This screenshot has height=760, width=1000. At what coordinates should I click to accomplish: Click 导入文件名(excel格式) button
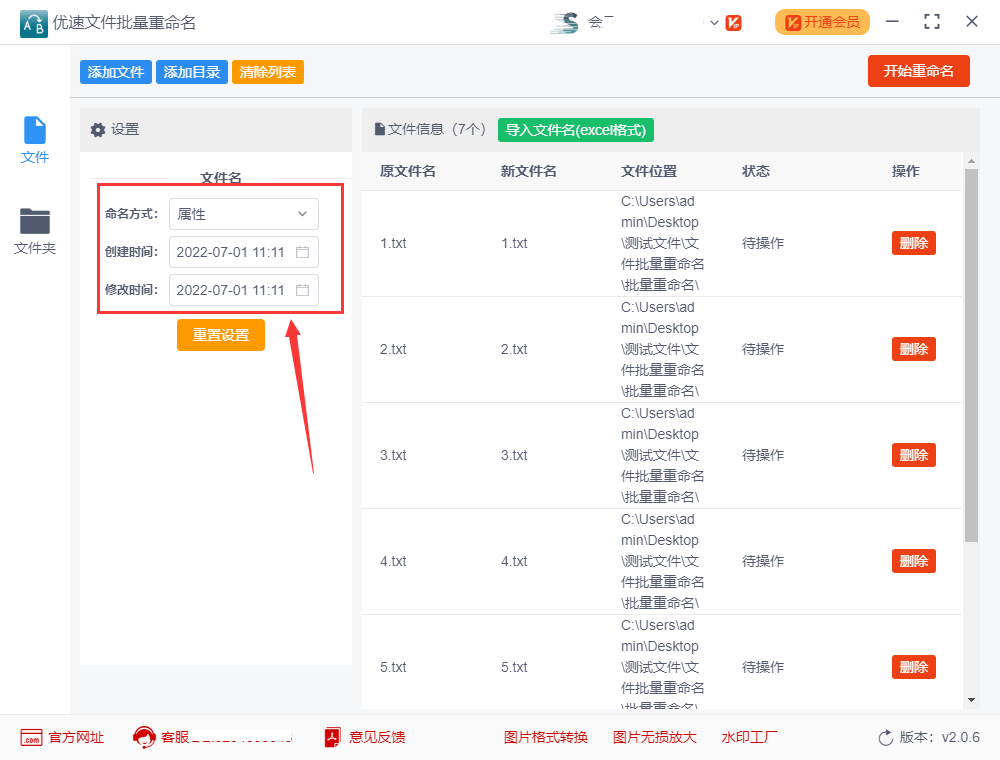[576, 129]
